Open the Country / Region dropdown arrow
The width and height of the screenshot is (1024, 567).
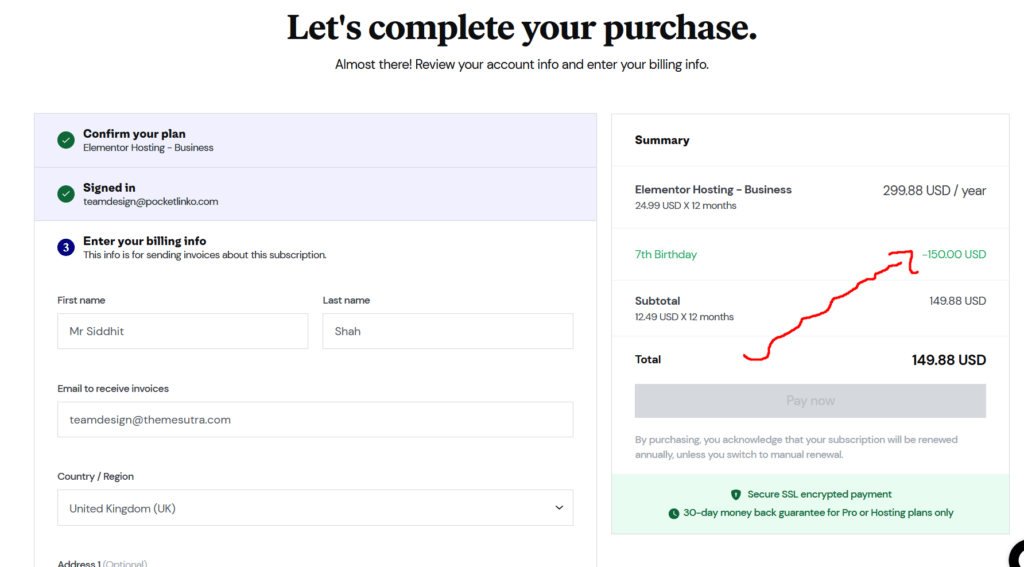[559, 508]
